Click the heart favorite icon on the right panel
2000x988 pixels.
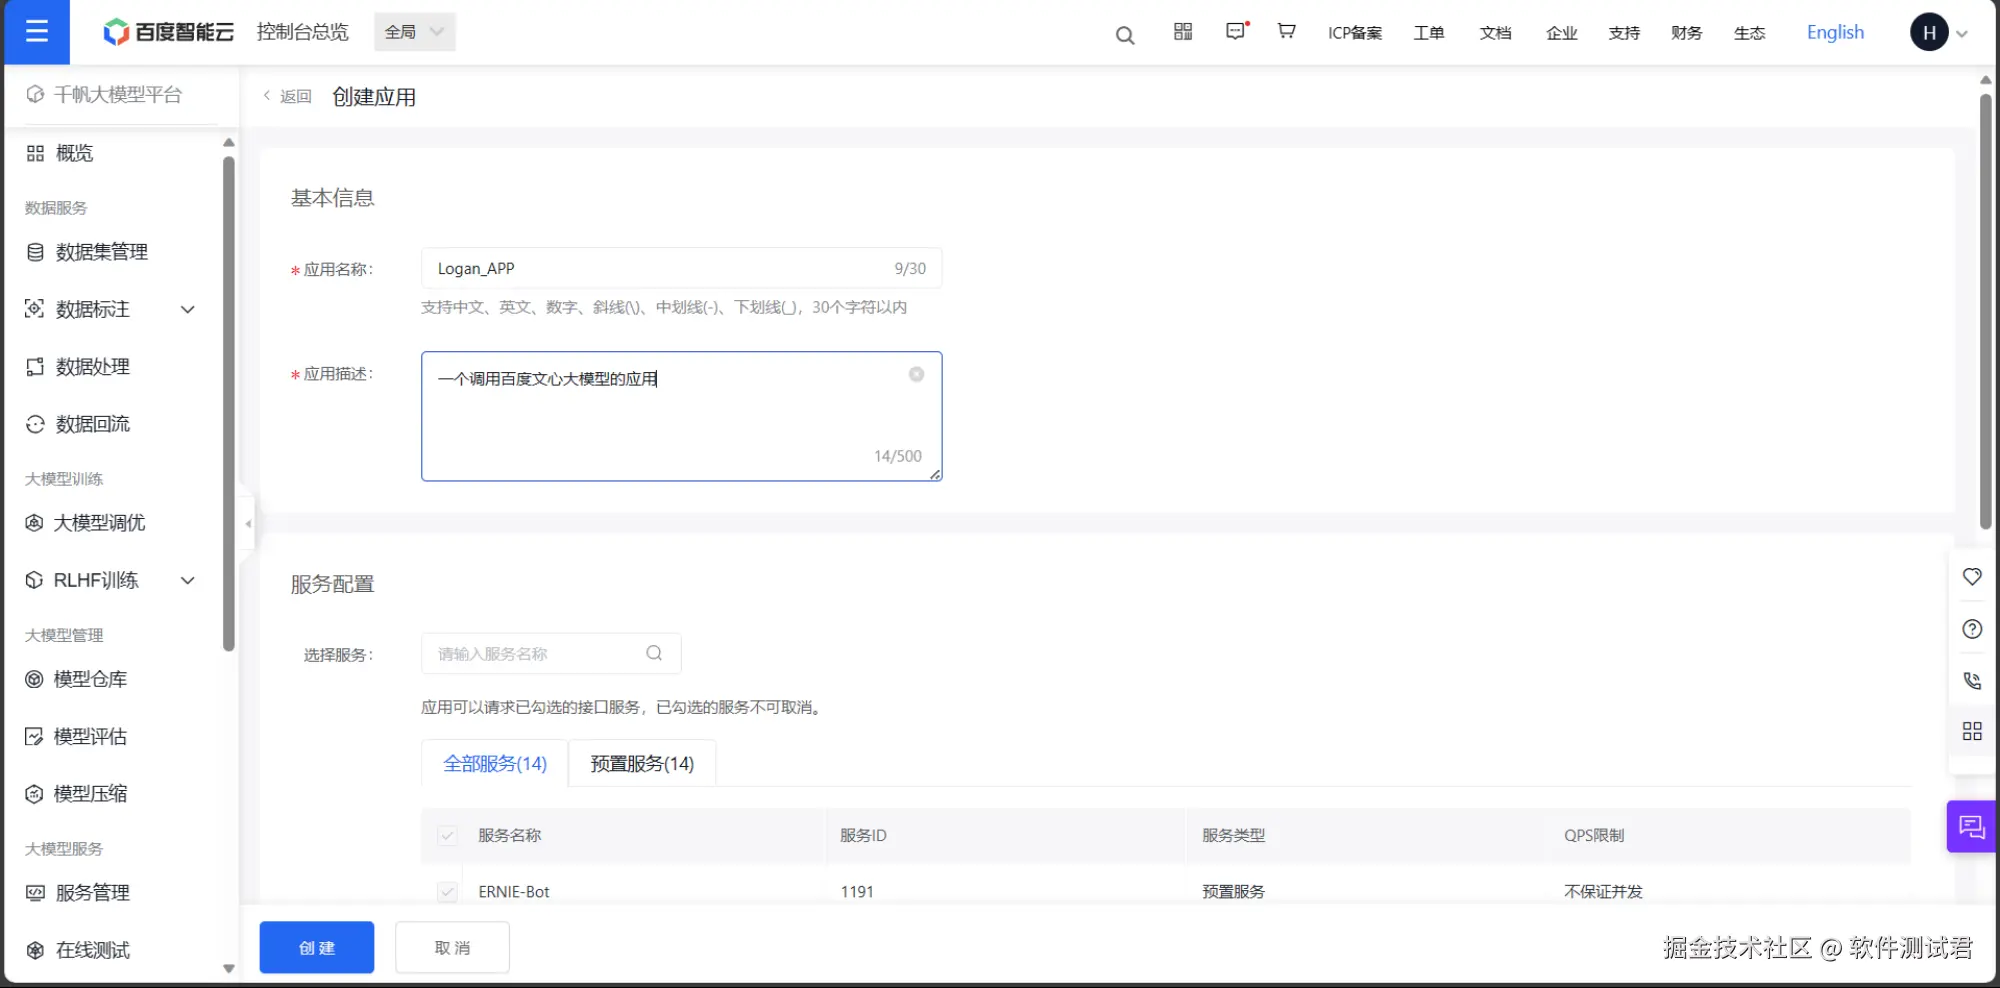click(1972, 577)
